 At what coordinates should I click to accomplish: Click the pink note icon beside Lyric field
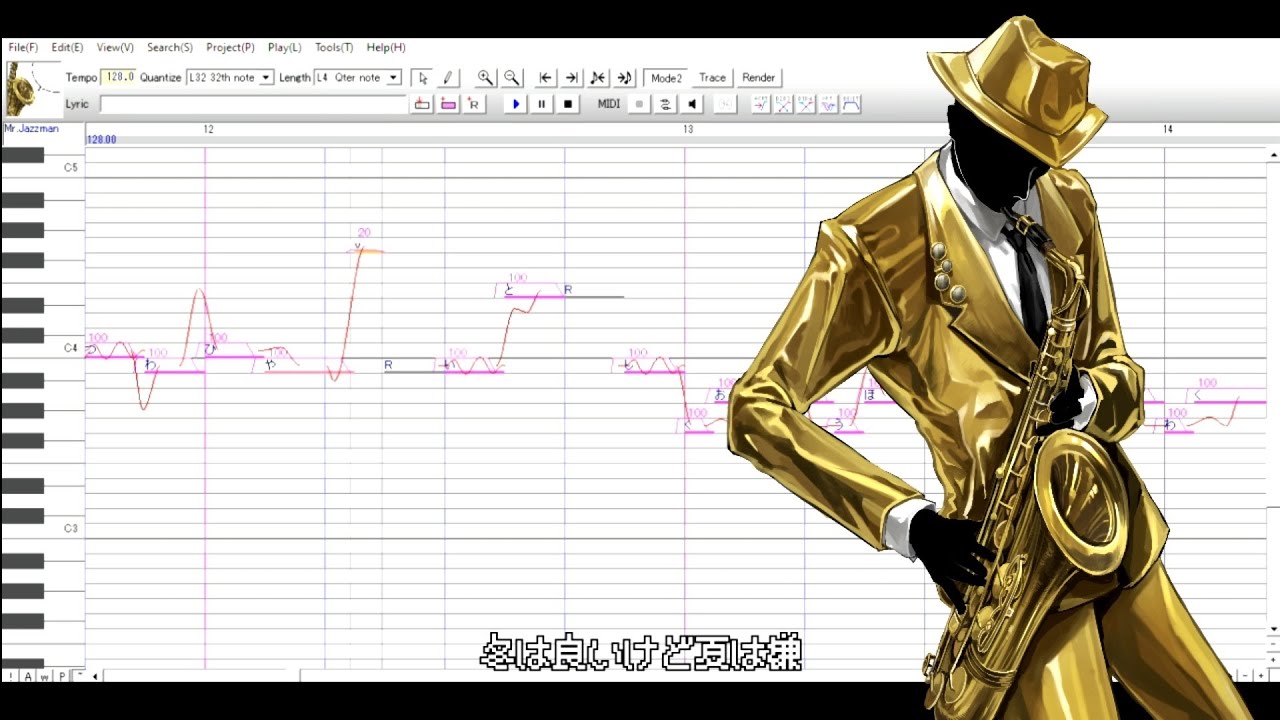448,104
